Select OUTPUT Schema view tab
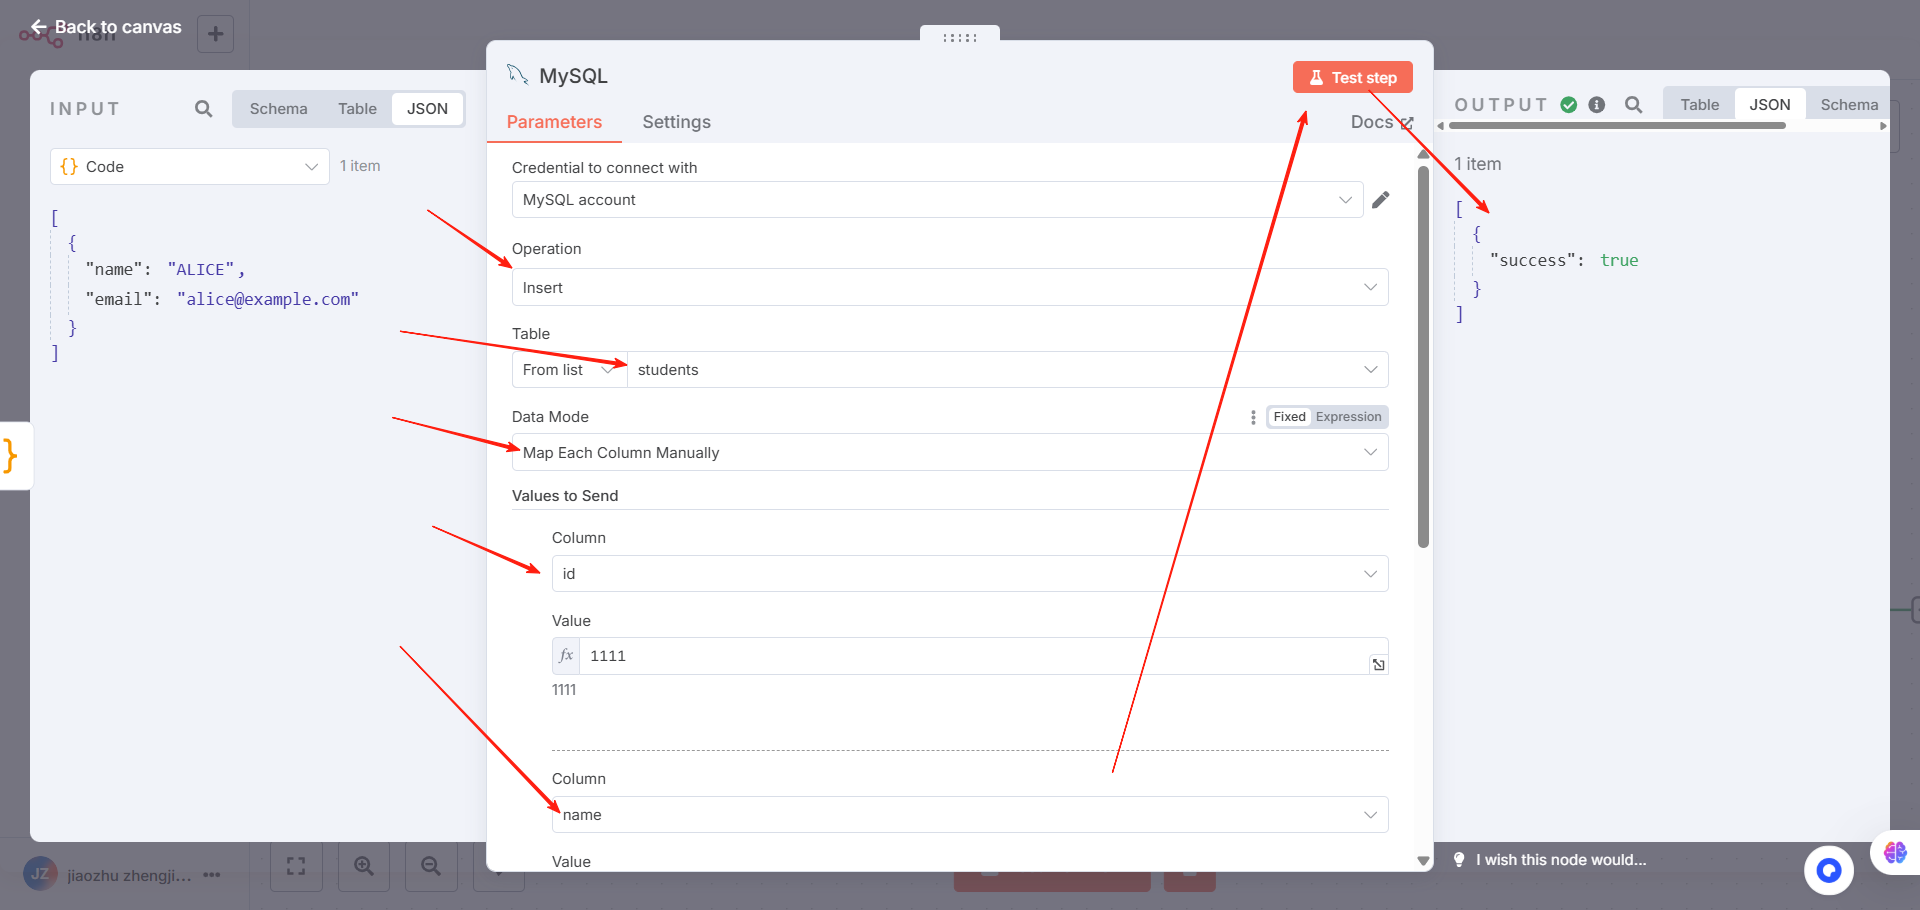 (1848, 104)
